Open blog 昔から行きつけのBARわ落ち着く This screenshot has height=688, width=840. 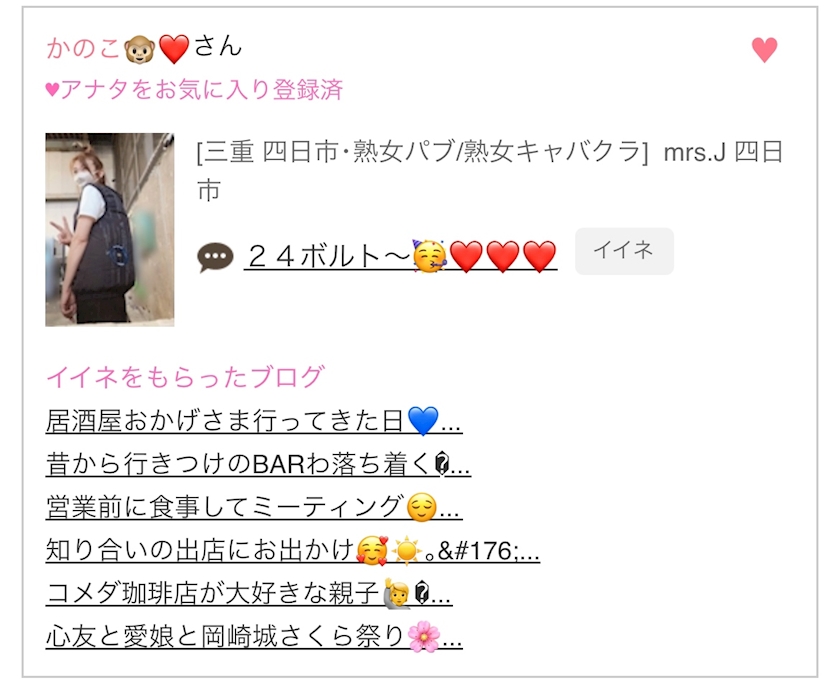click(258, 463)
